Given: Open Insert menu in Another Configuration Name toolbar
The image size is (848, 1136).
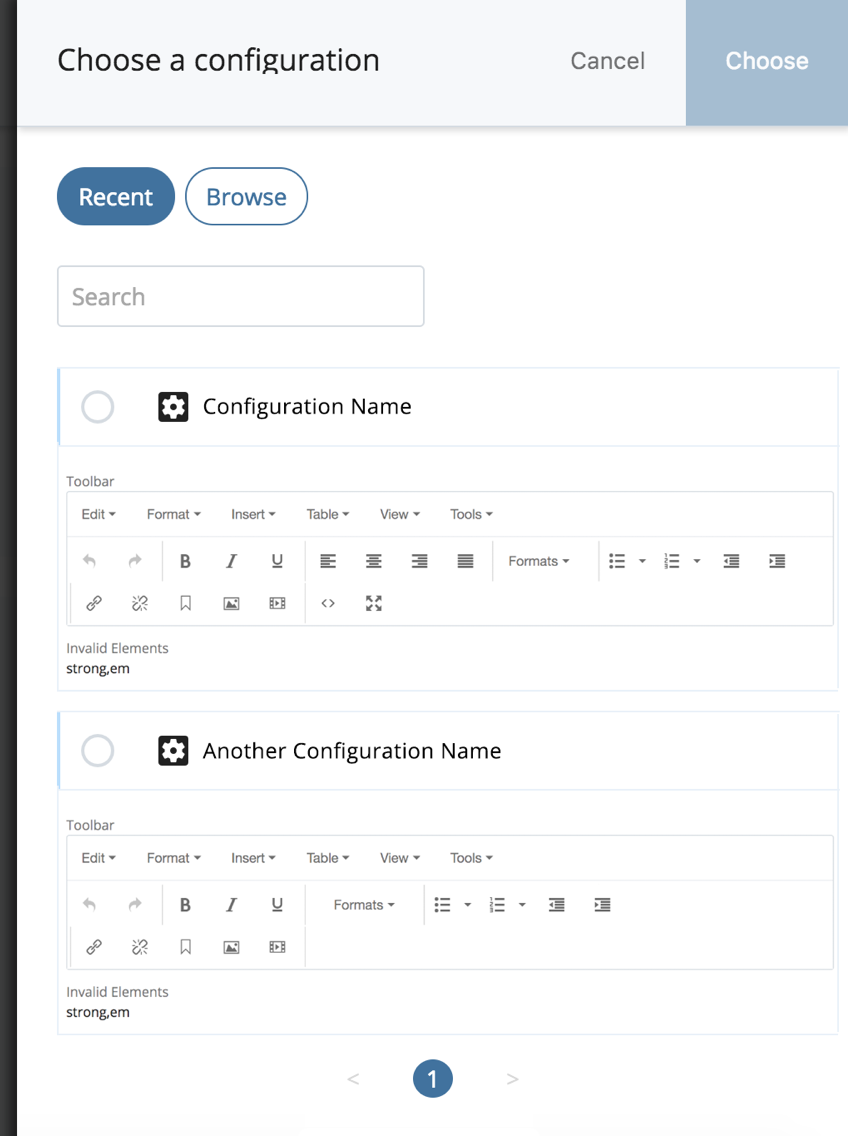Looking at the screenshot, I should coord(254,858).
